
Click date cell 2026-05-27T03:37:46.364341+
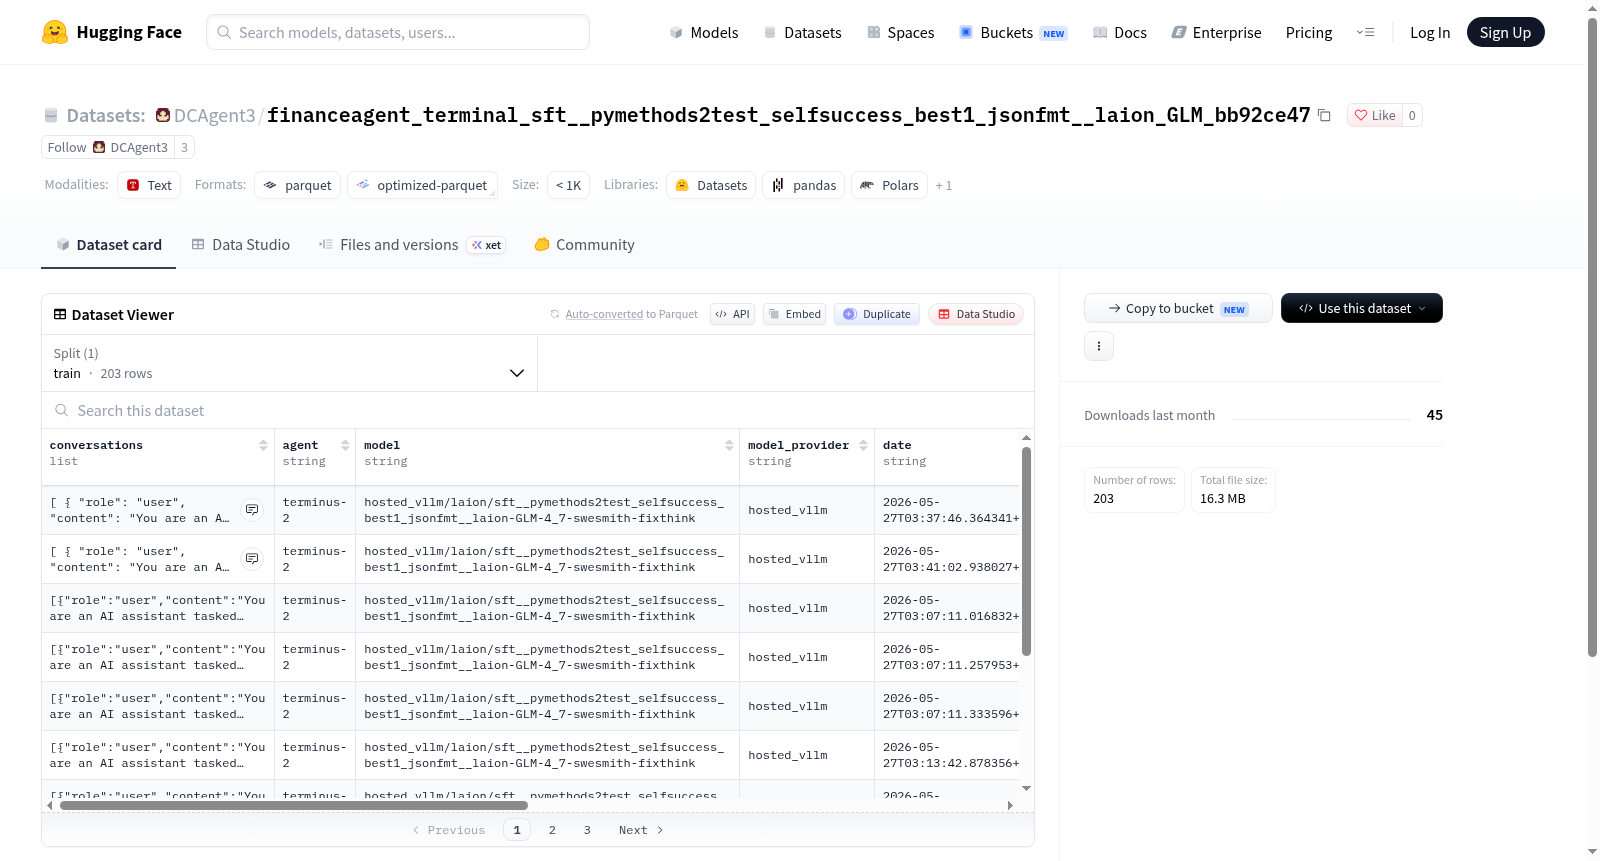[x=951, y=510]
